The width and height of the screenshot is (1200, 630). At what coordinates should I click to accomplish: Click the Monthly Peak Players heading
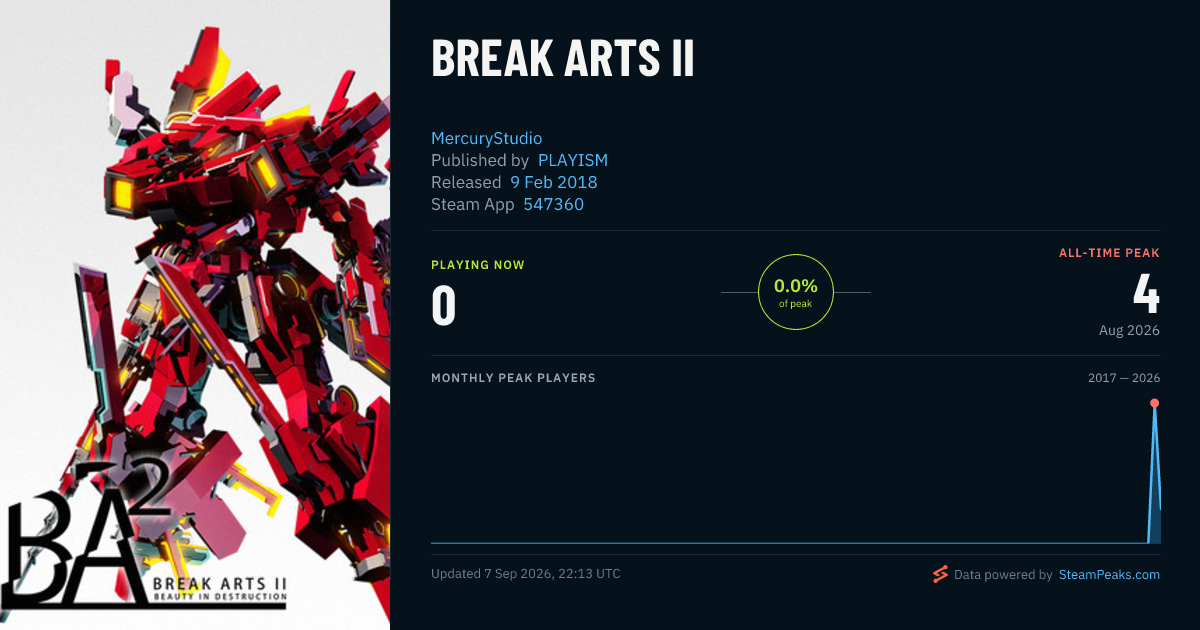coord(513,378)
